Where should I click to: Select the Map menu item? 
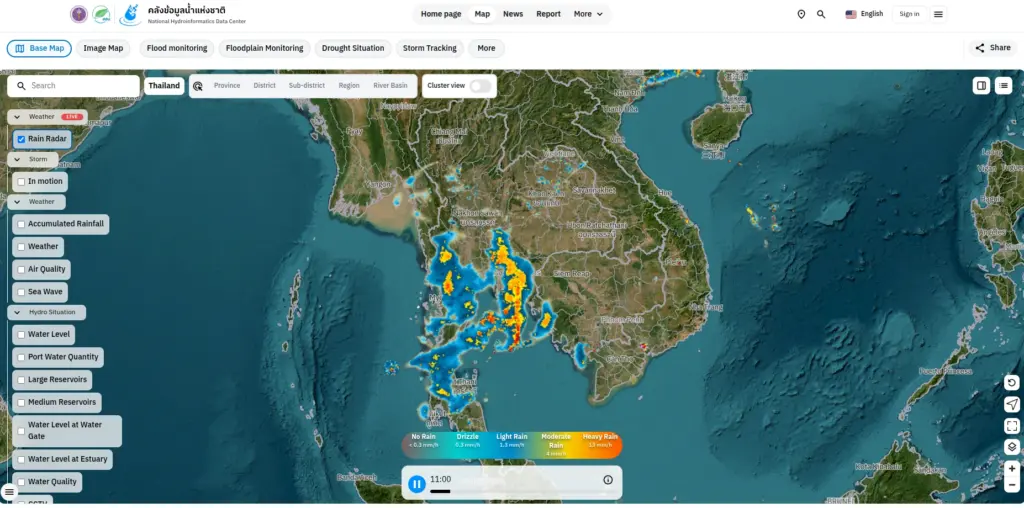(482, 14)
